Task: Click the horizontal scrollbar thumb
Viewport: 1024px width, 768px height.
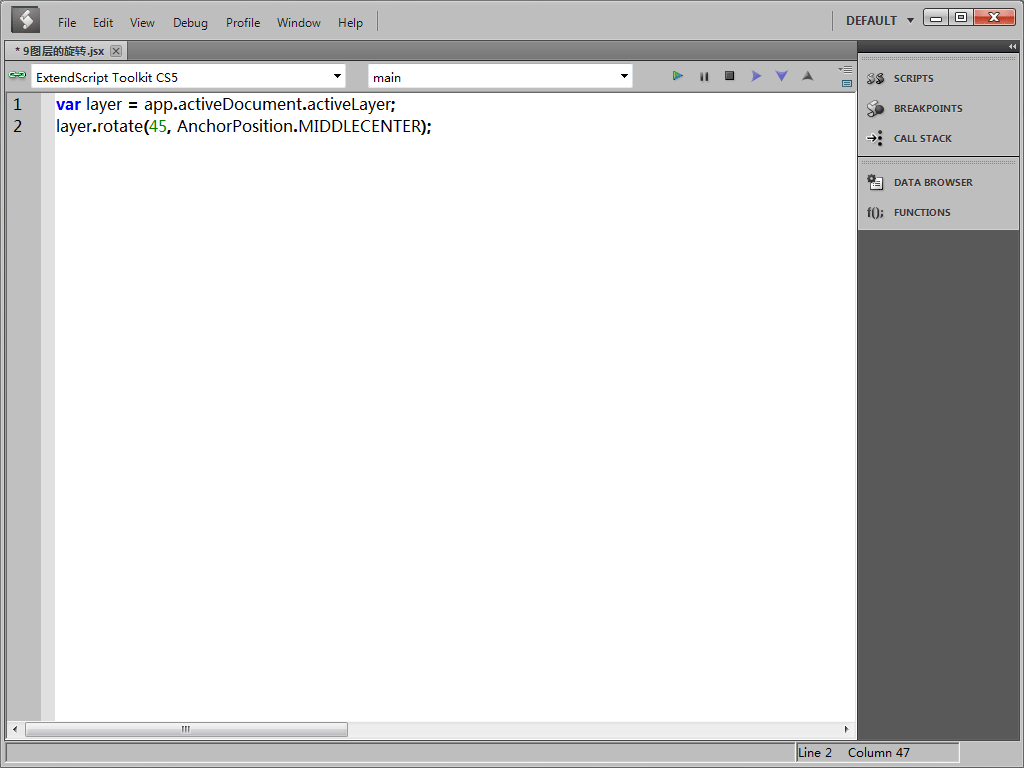Action: click(x=186, y=729)
